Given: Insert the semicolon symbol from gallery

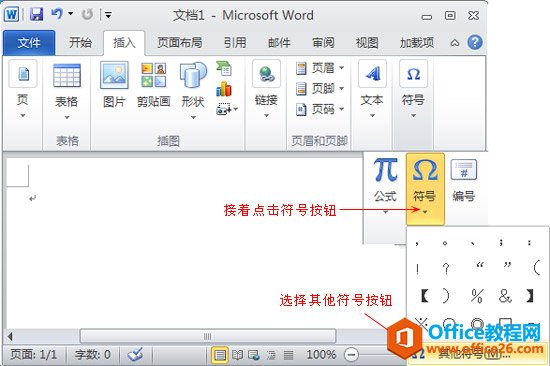Looking at the screenshot, I should (502, 242).
